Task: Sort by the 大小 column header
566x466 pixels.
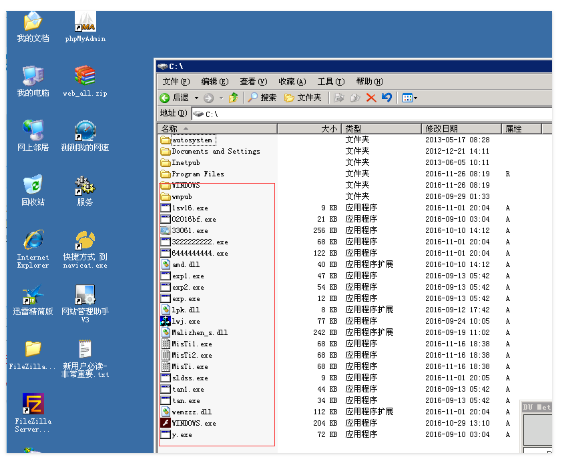Action: (309, 129)
